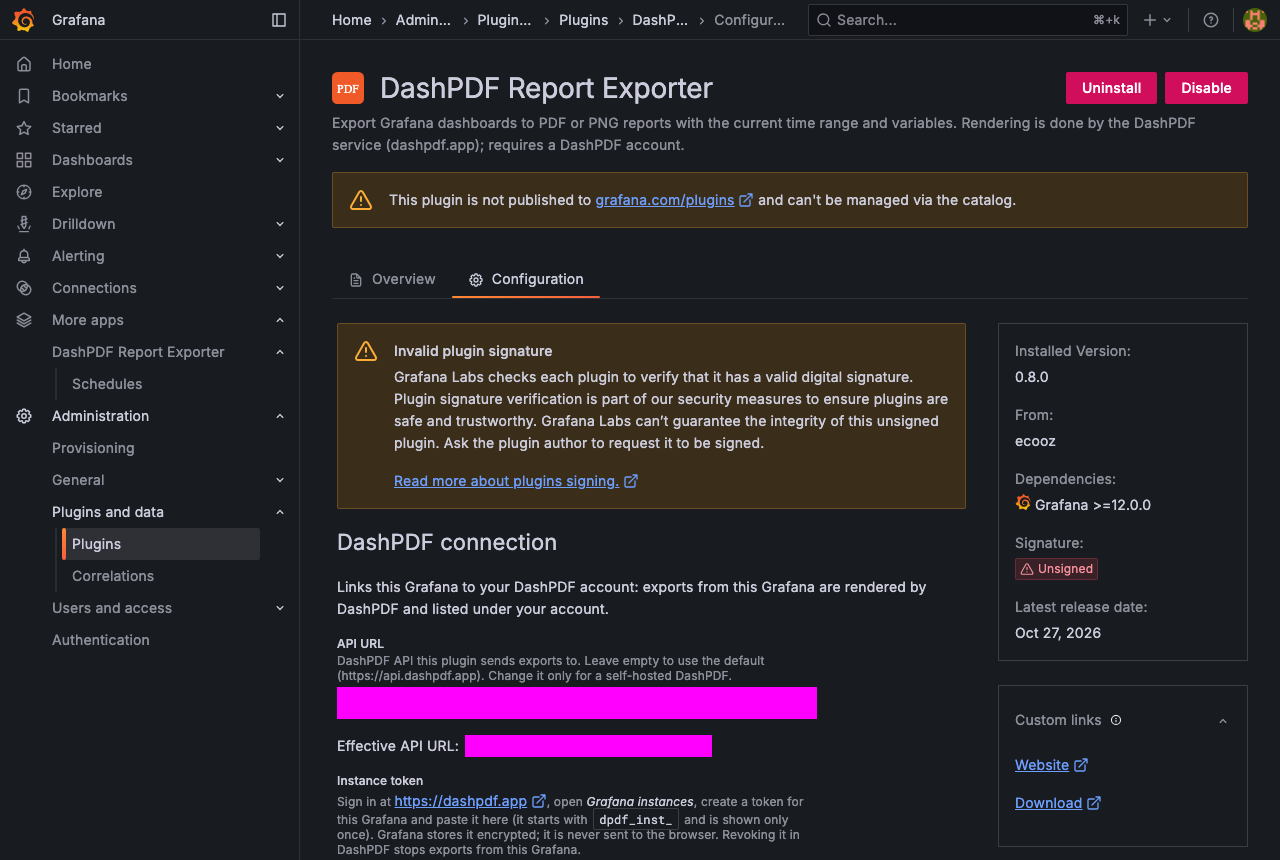This screenshot has height=860, width=1280.
Task: Collapse the Plugins and data chevron
Action: pyautogui.click(x=280, y=512)
